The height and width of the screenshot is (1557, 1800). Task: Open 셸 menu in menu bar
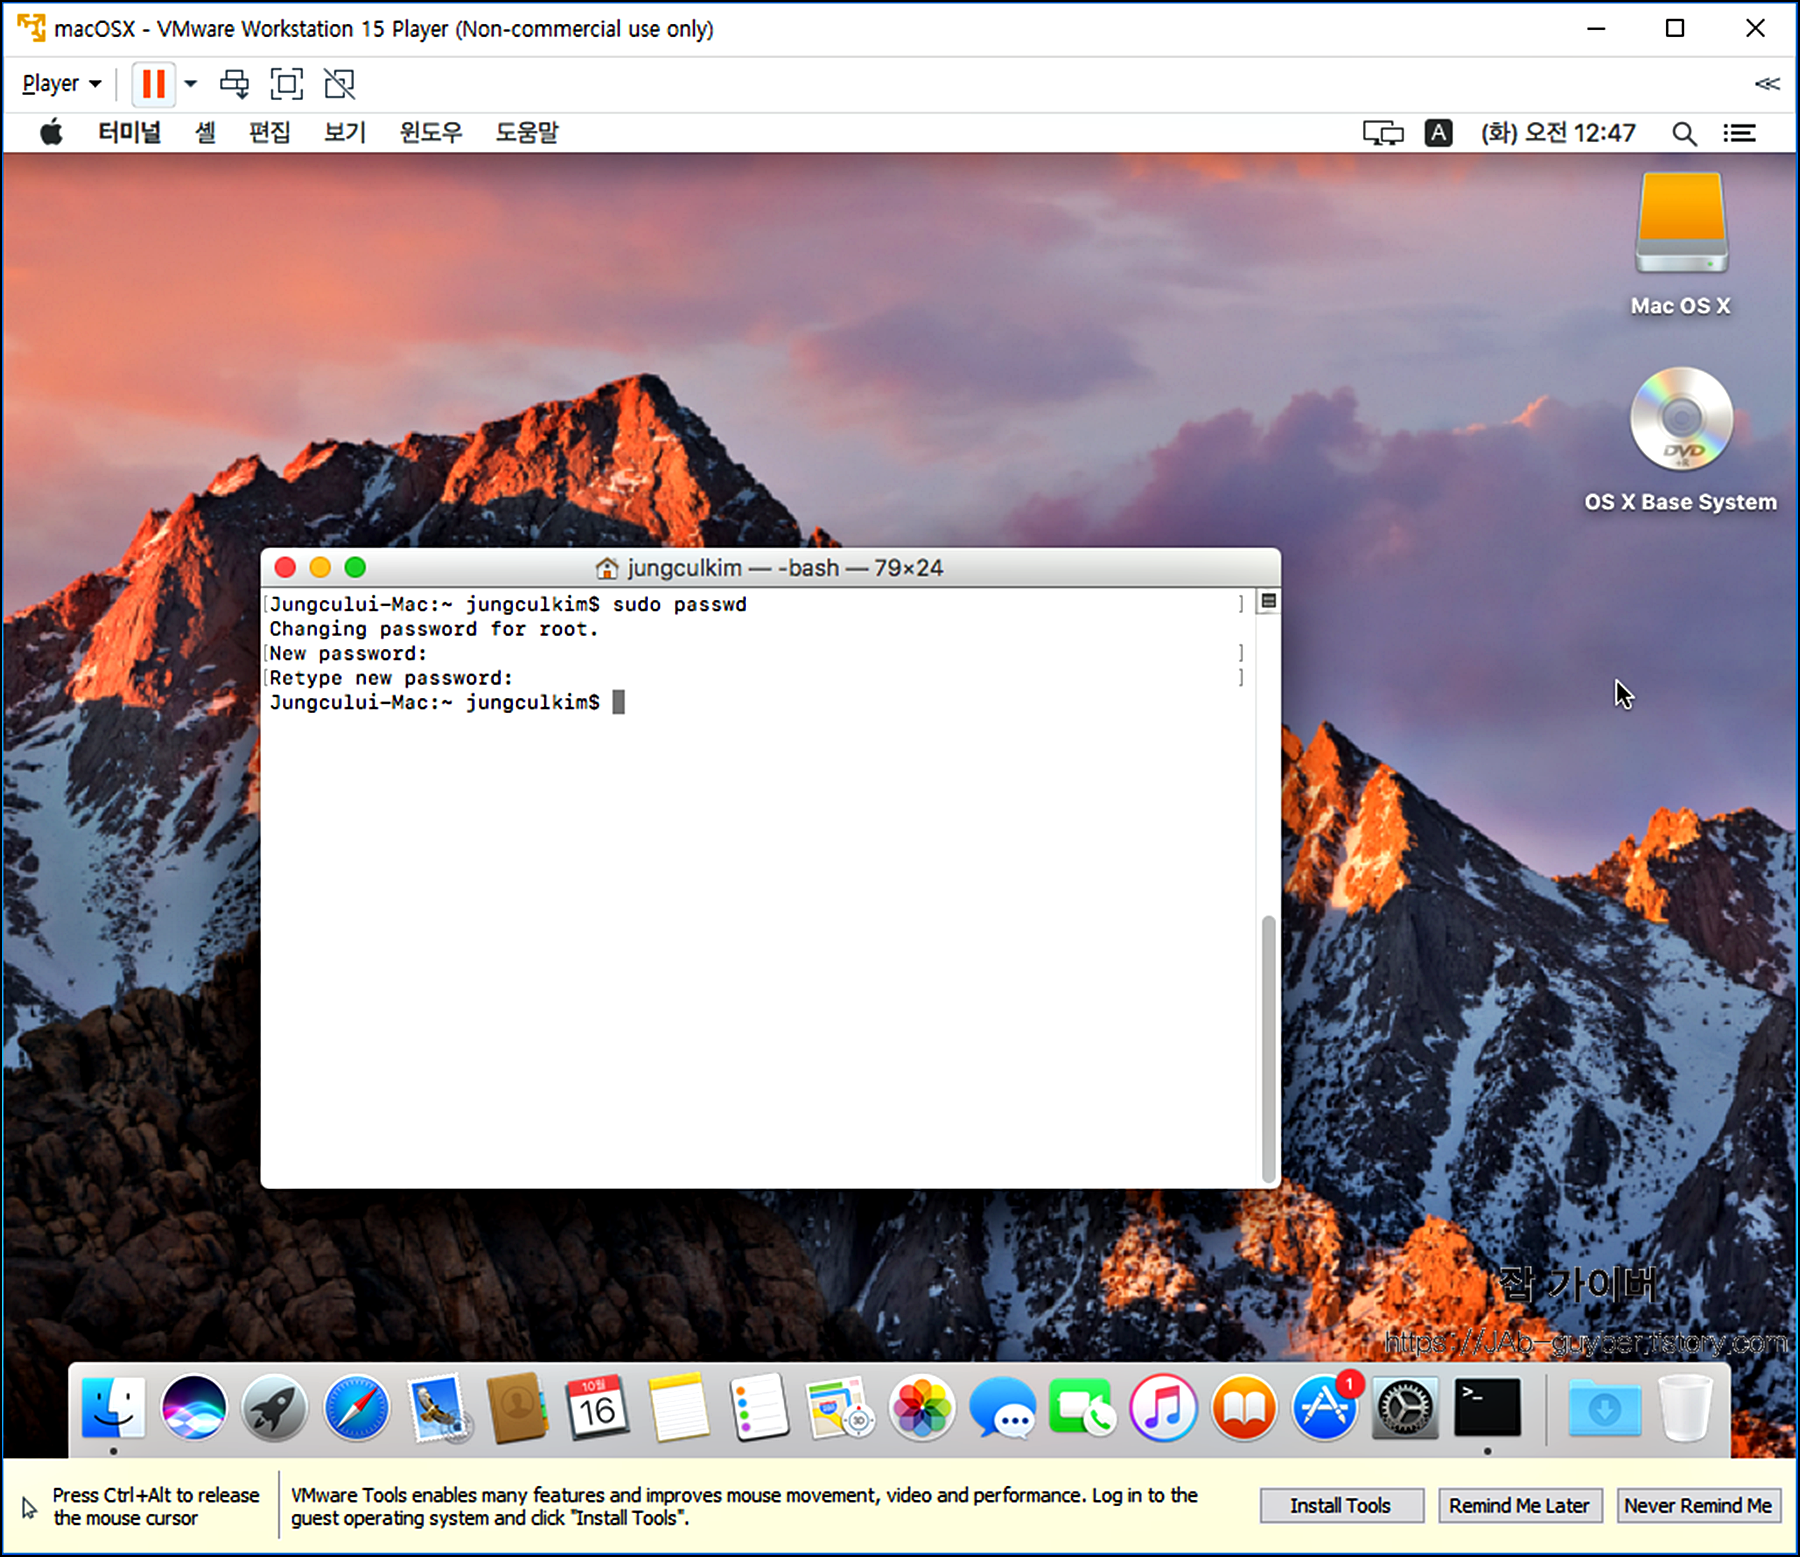pos(205,132)
